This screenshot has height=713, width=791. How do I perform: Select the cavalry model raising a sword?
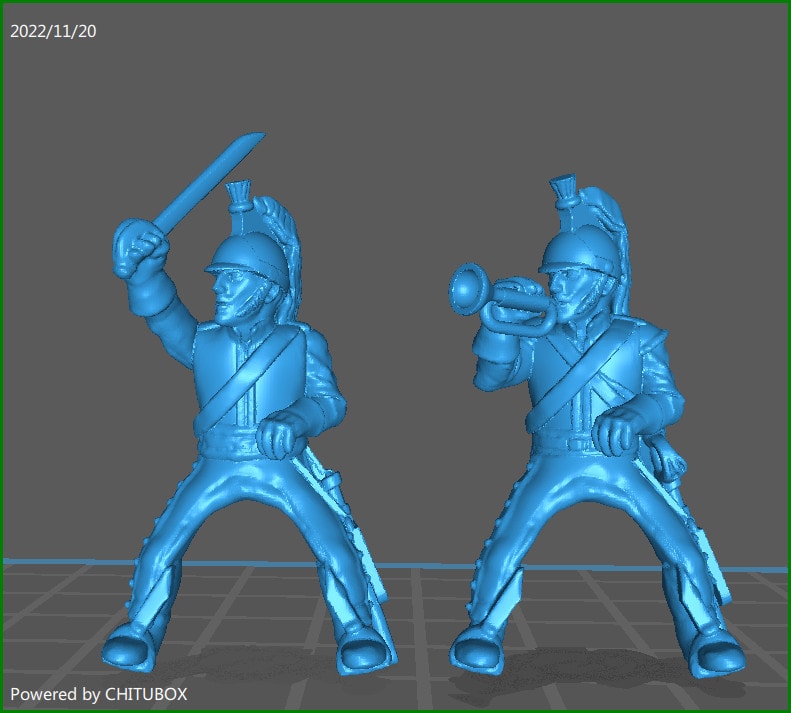[x=250, y=404]
